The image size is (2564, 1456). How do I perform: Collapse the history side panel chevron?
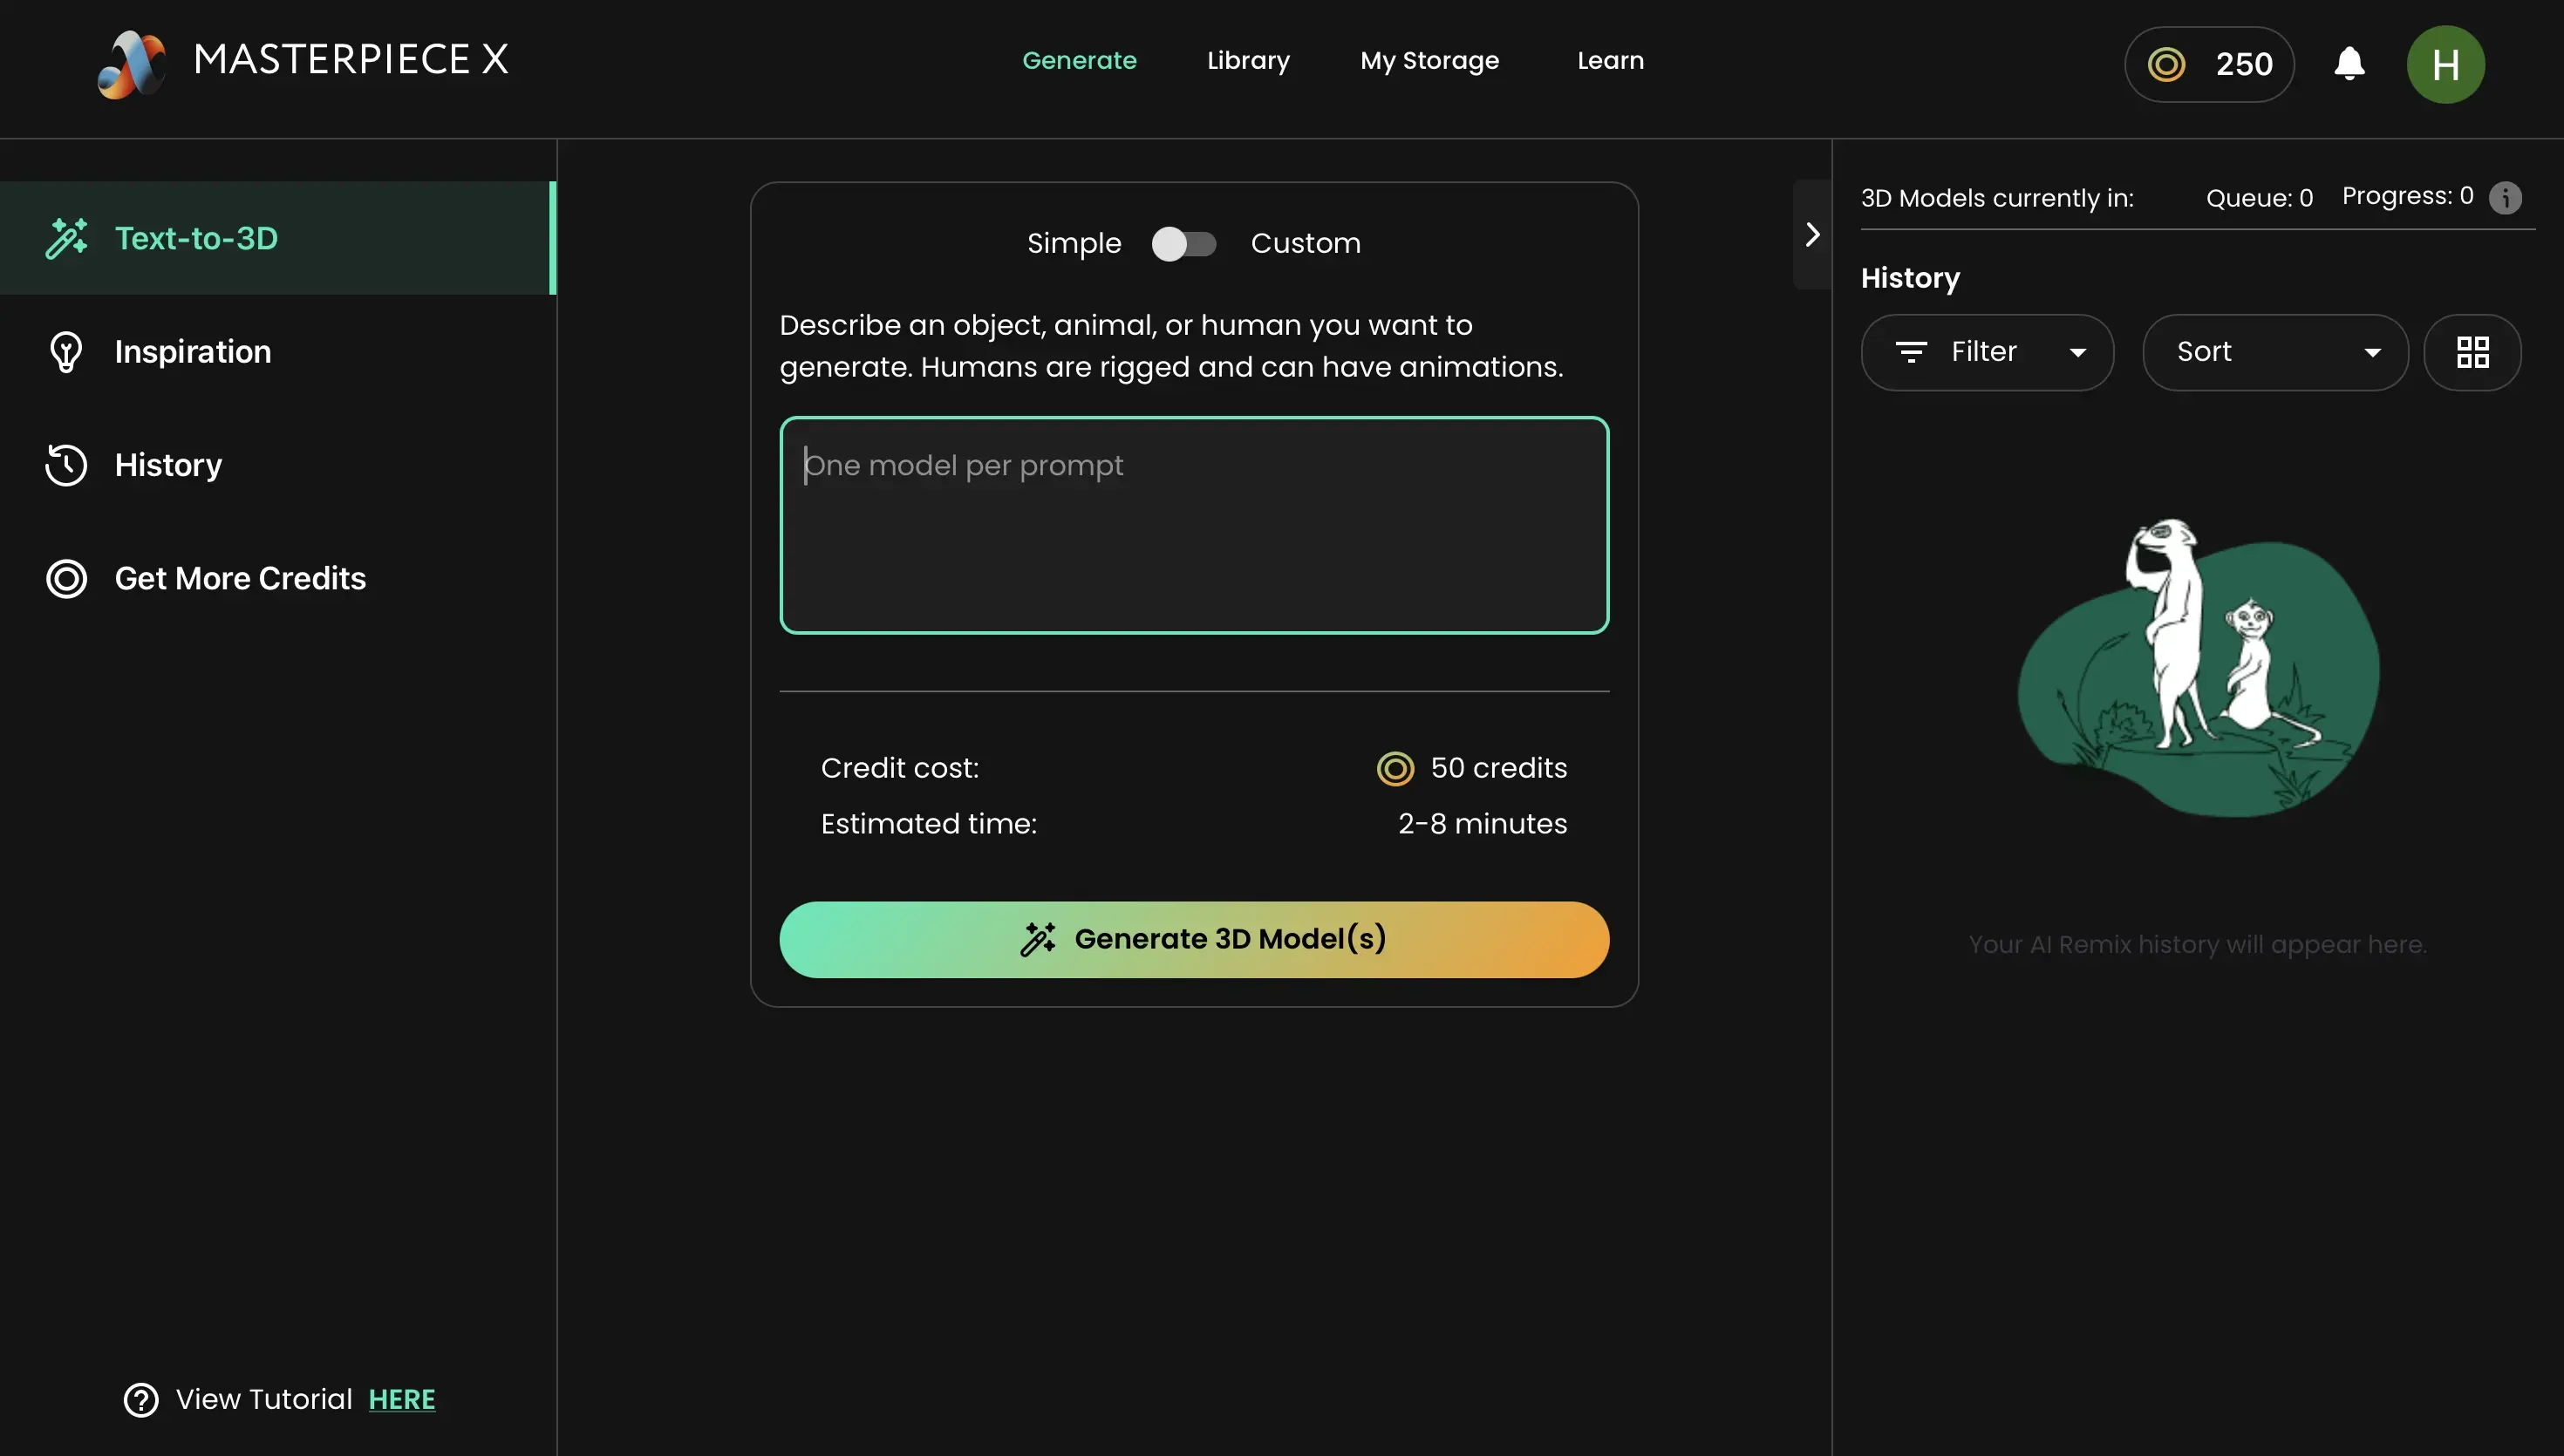click(1812, 235)
